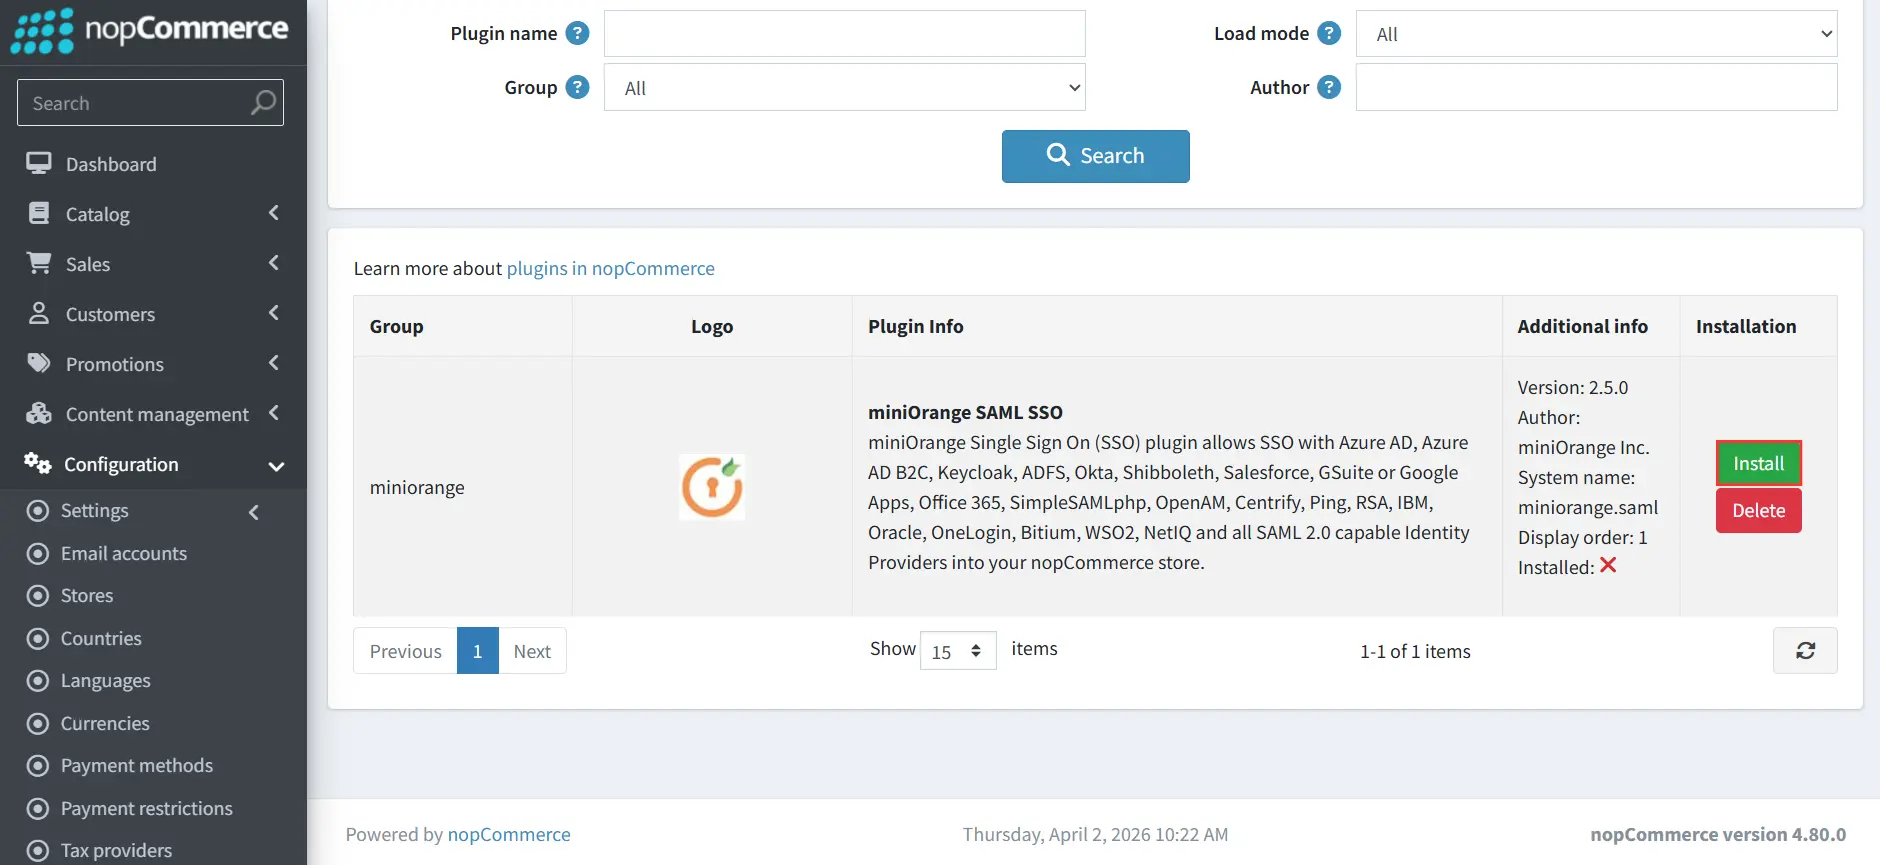Image resolution: width=1880 pixels, height=865 pixels.
Task: Click the Payment methods circle icon
Action: click(x=38, y=766)
